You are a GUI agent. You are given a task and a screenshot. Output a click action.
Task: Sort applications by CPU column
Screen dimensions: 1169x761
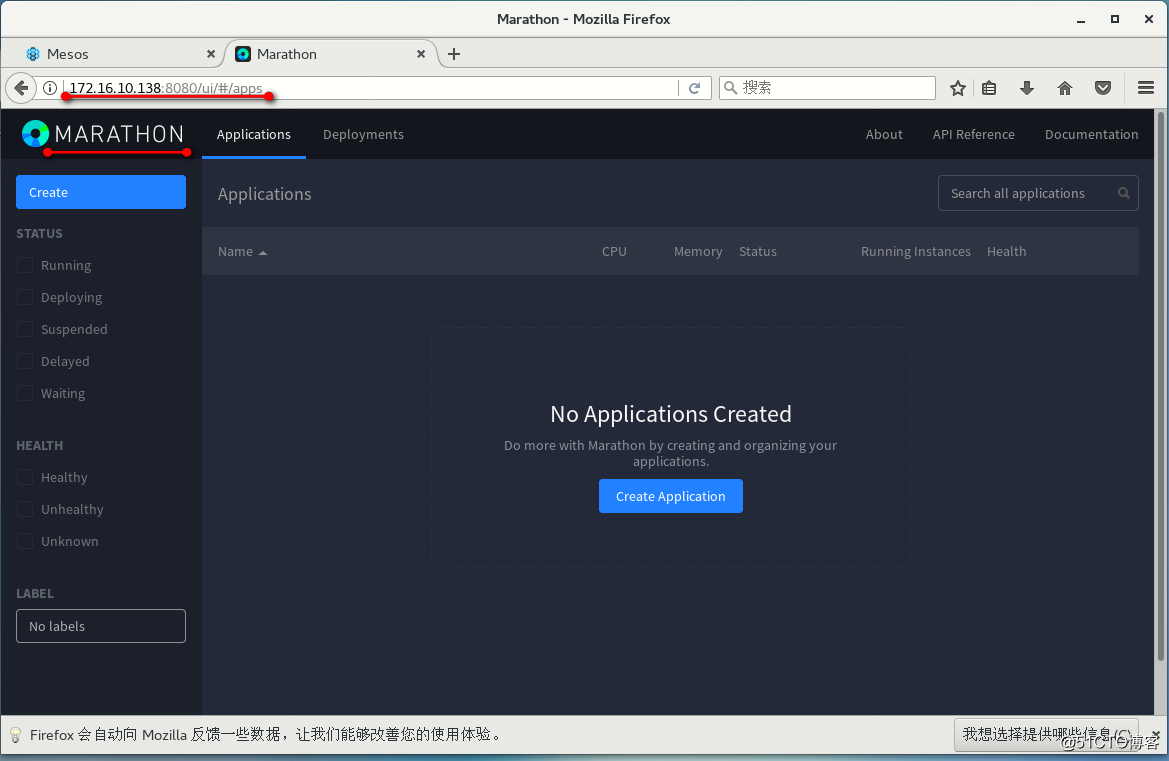click(x=614, y=251)
